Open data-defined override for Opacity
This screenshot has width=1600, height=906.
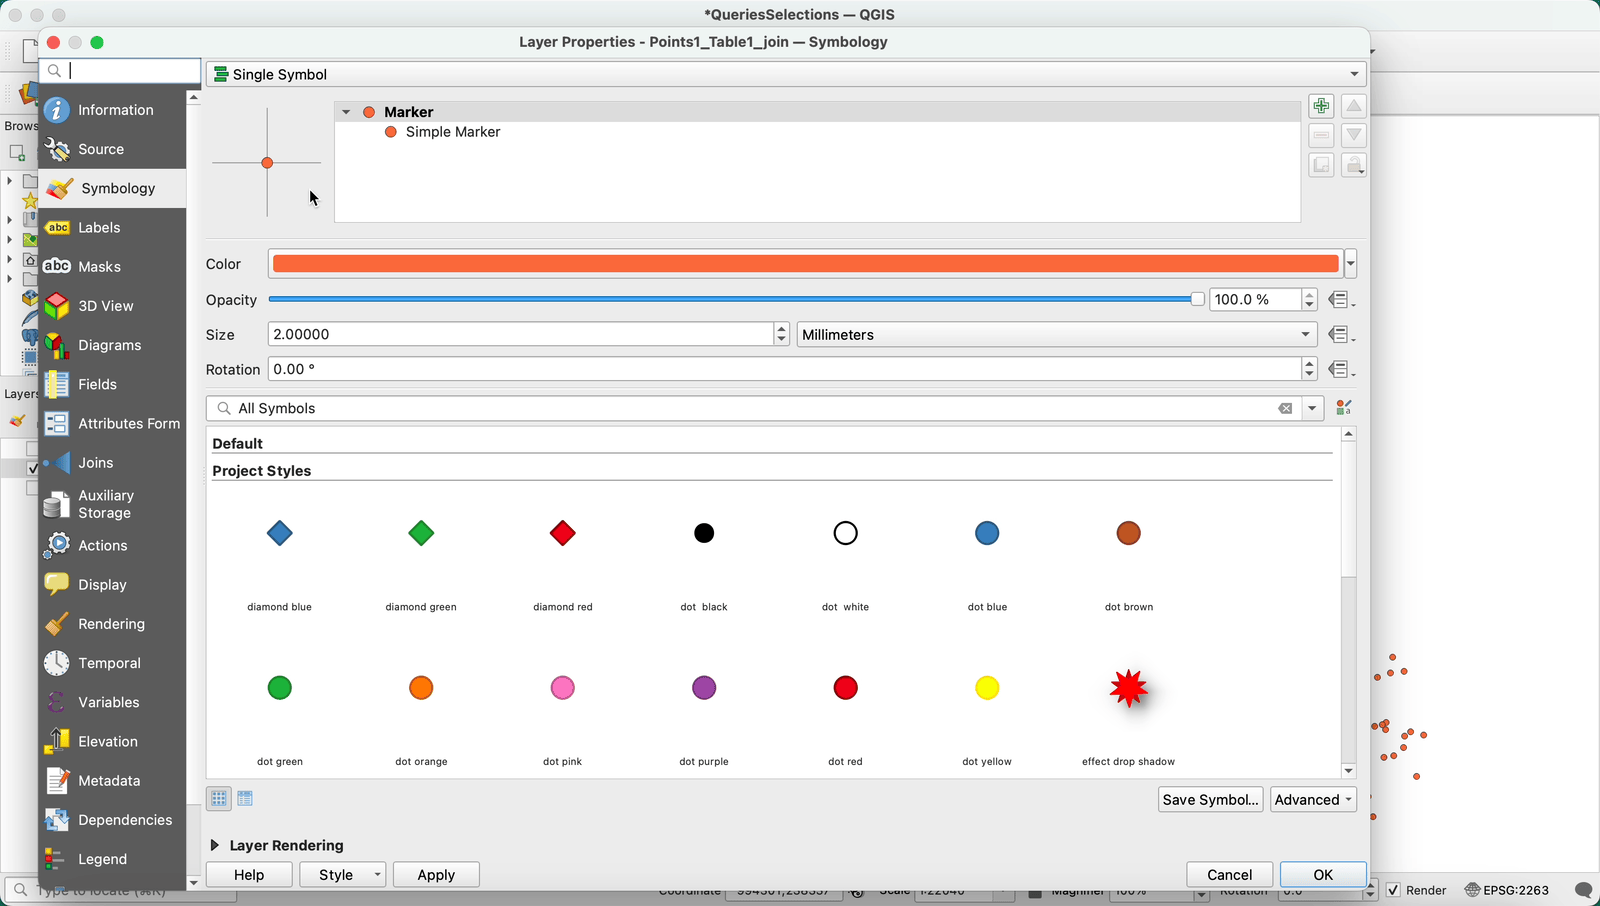click(x=1341, y=300)
